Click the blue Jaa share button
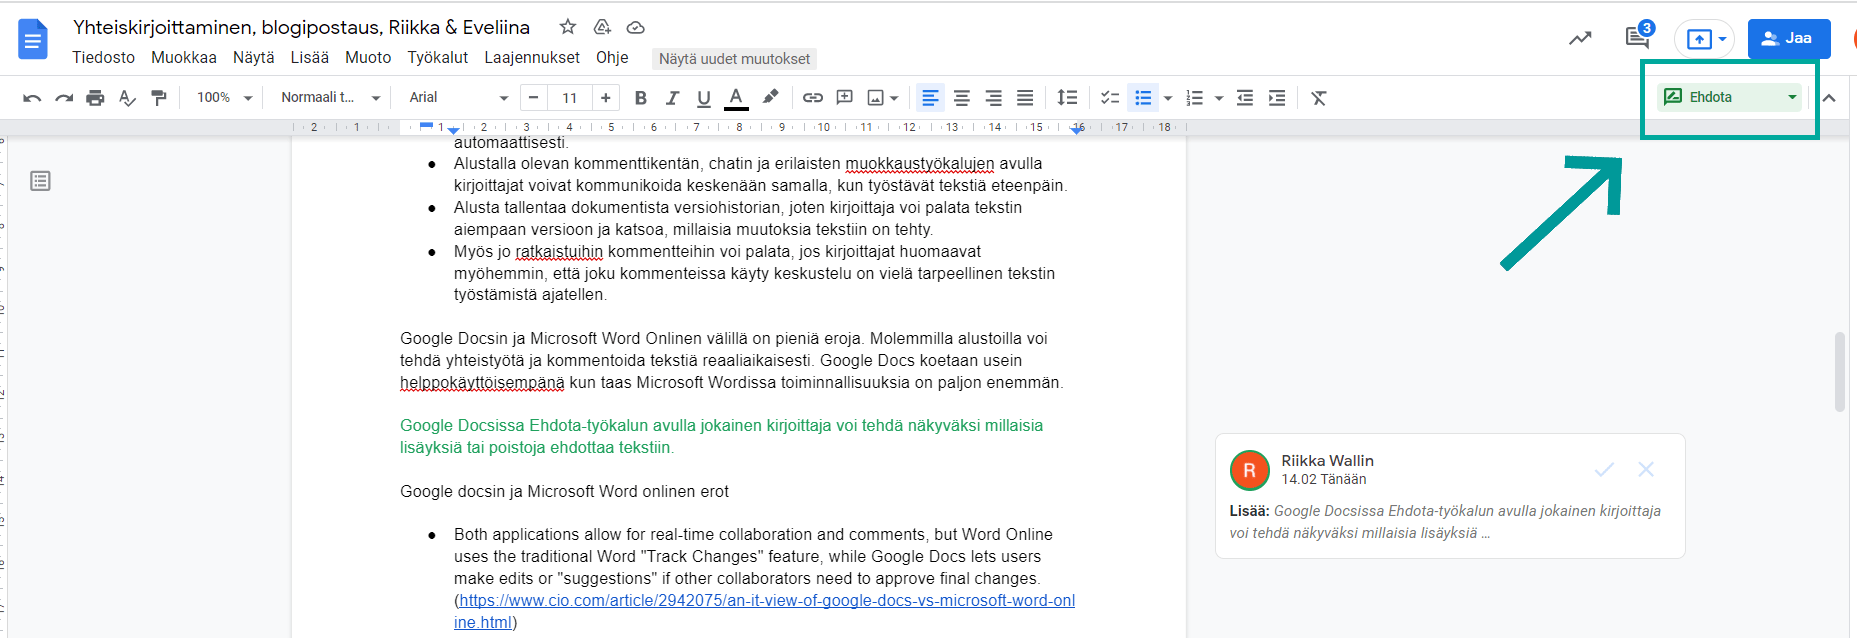 pos(1789,39)
